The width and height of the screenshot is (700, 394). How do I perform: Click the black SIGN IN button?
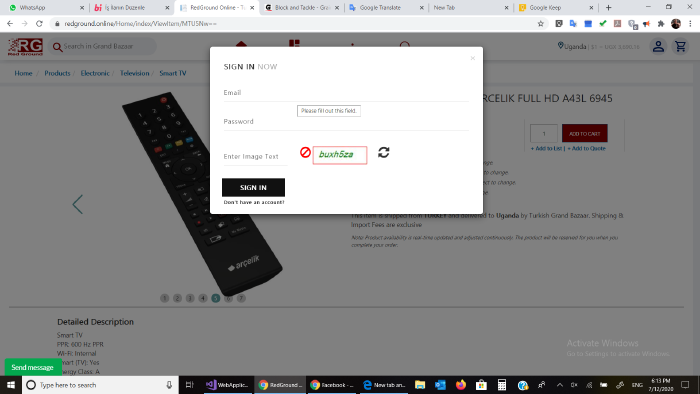click(x=253, y=187)
